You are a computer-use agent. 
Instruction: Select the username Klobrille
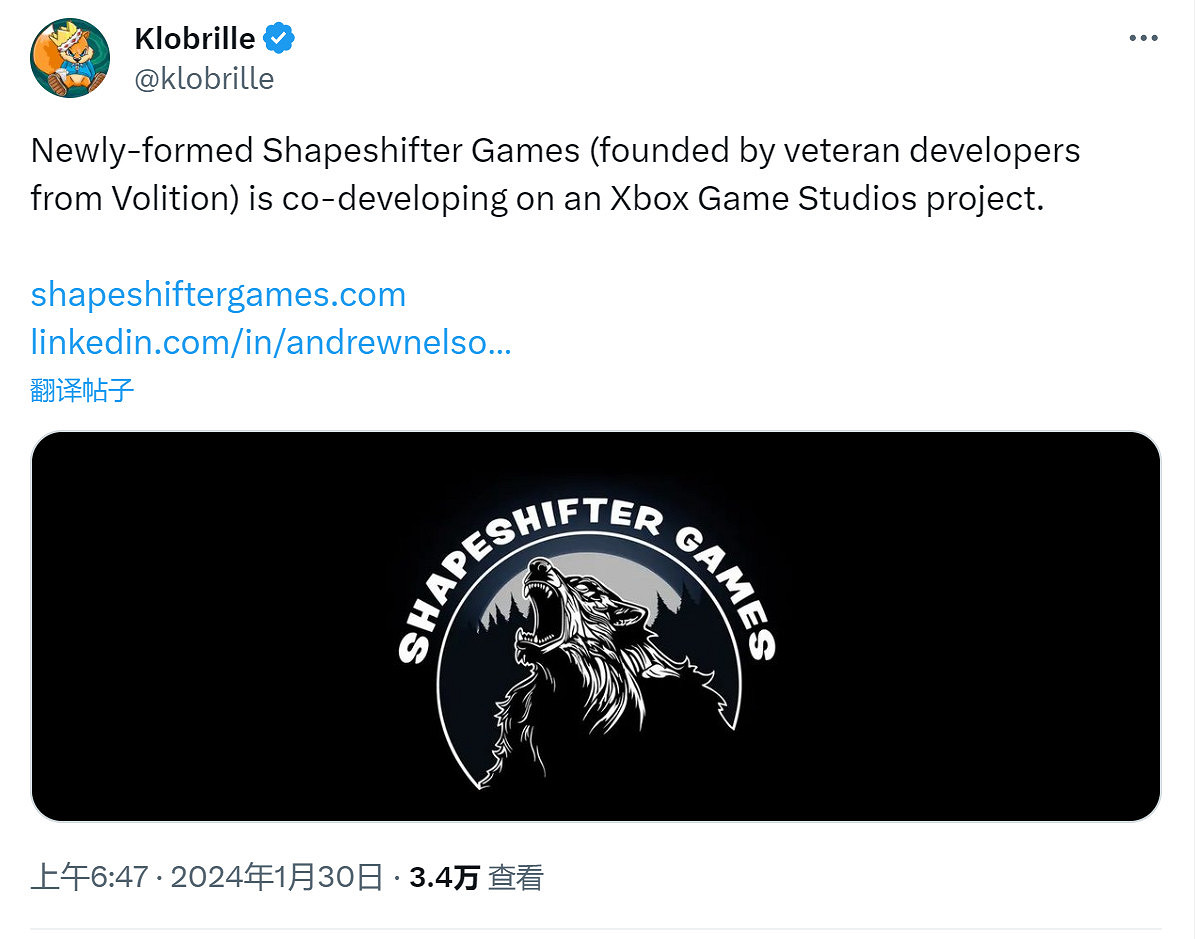point(196,38)
